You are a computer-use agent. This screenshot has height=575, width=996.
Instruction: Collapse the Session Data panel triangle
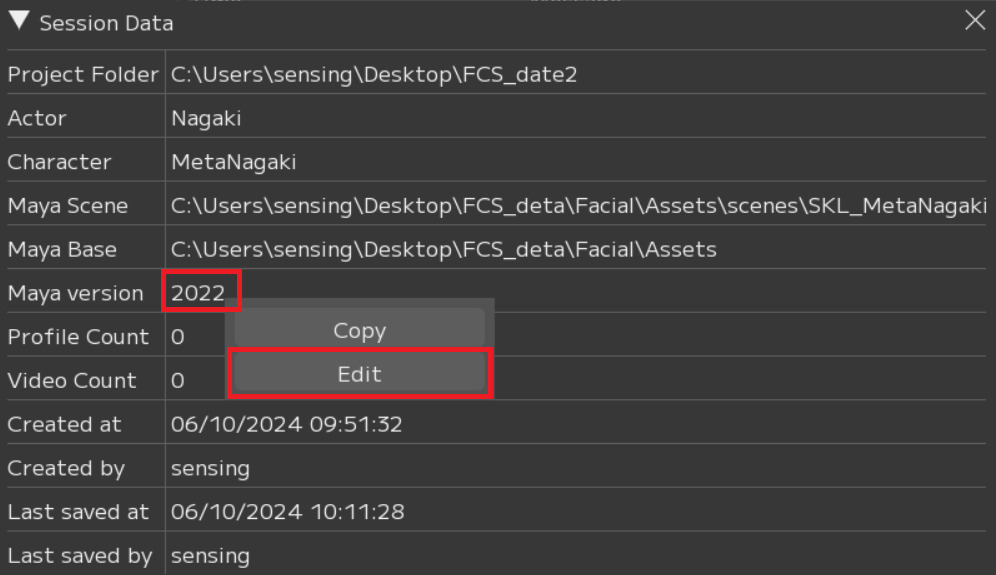click(x=18, y=21)
